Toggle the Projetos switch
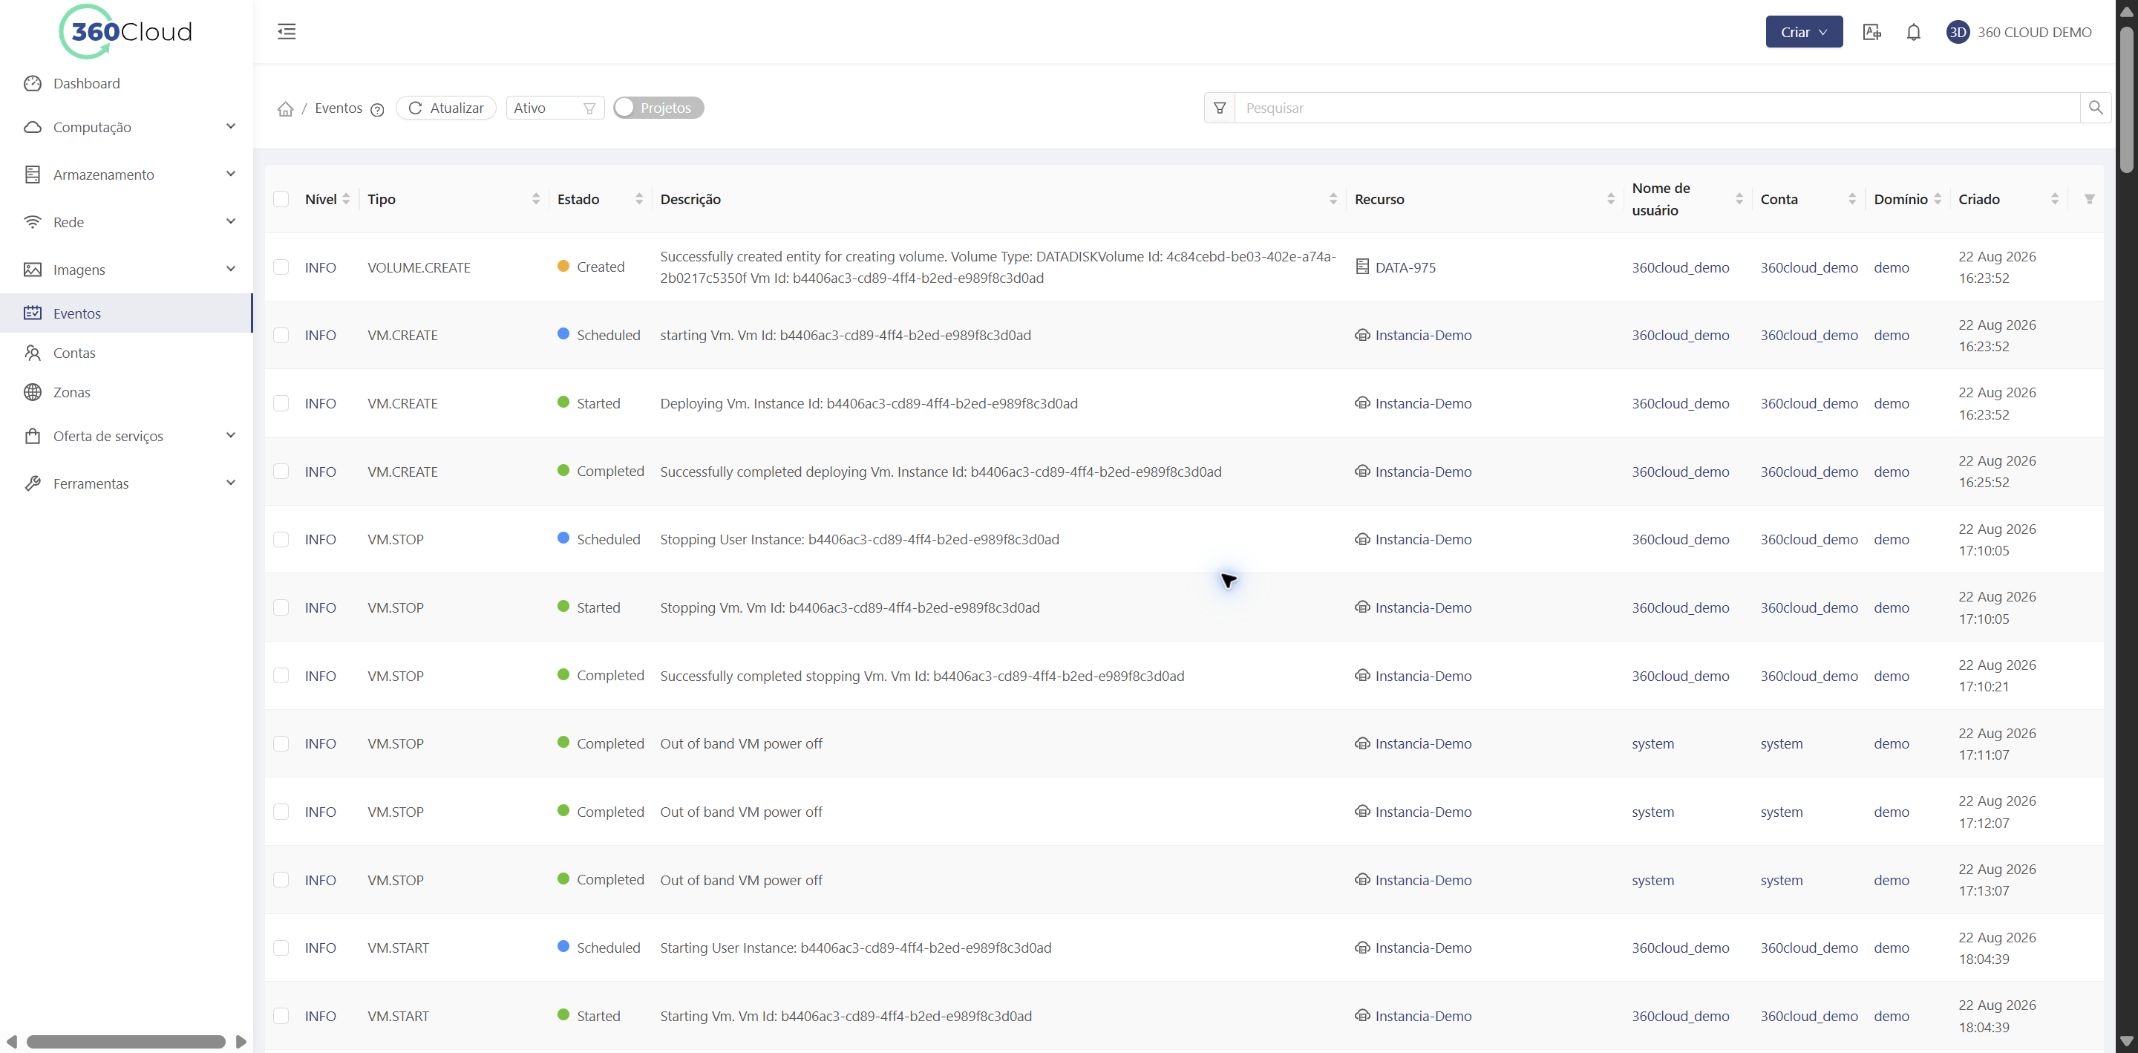Image resolution: width=2138 pixels, height=1053 pixels. [x=658, y=108]
